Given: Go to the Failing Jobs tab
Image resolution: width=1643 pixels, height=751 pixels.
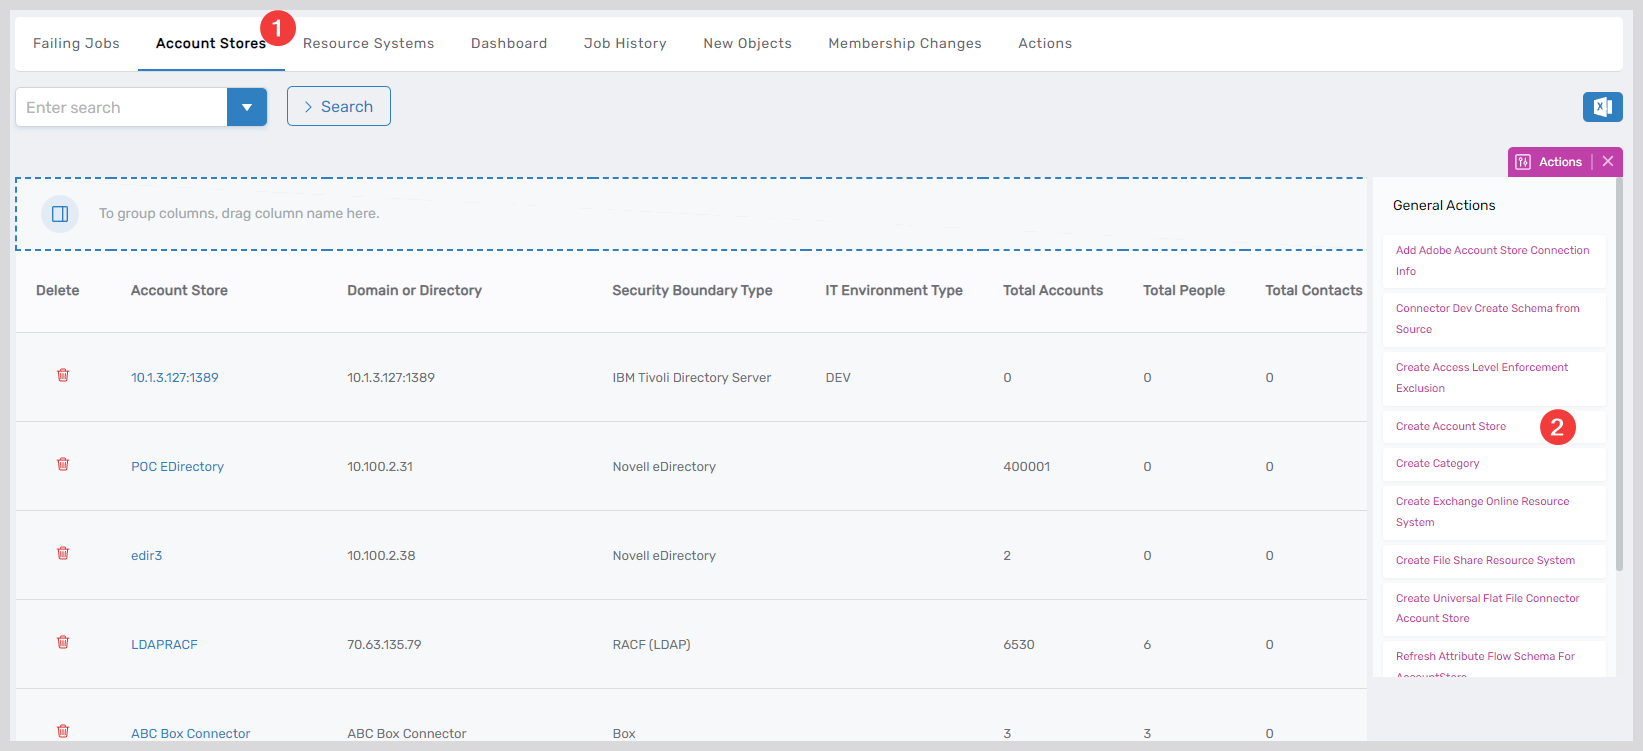Looking at the screenshot, I should tap(76, 44).
